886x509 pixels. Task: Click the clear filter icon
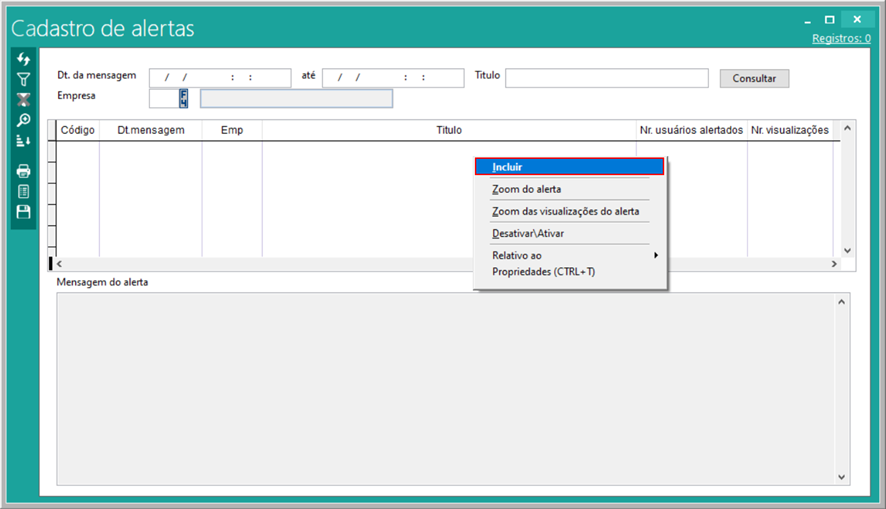(x=24, y=99)
